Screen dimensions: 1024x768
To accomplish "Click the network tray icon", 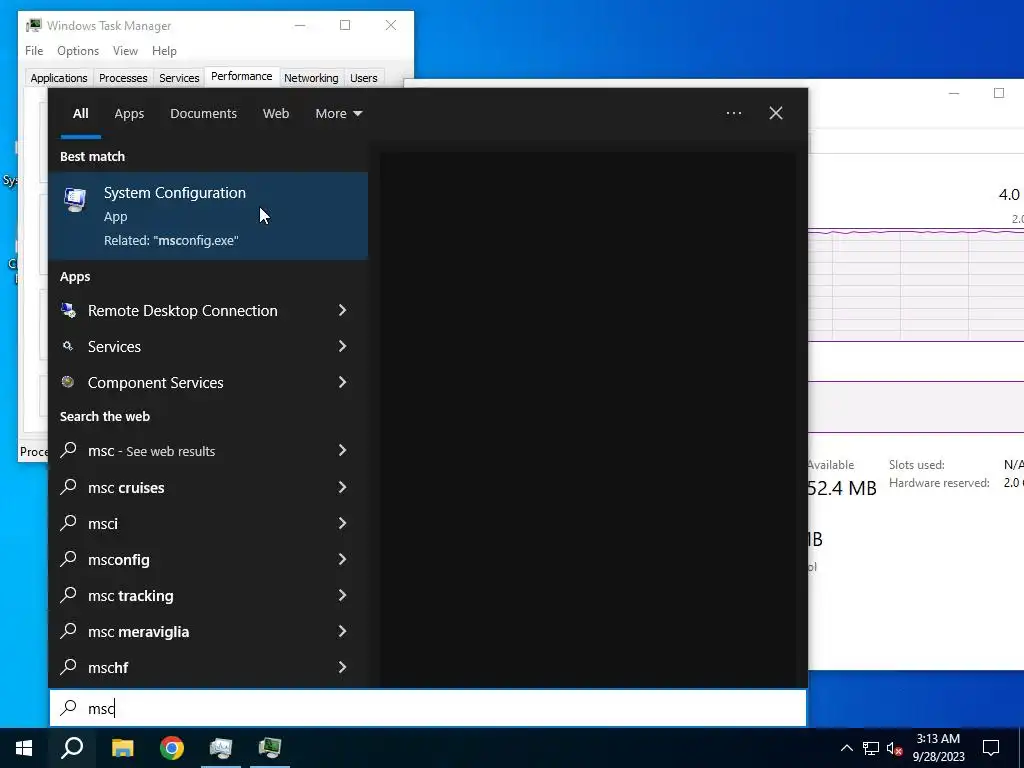I will pyautogui.click(x=871, y=748).
